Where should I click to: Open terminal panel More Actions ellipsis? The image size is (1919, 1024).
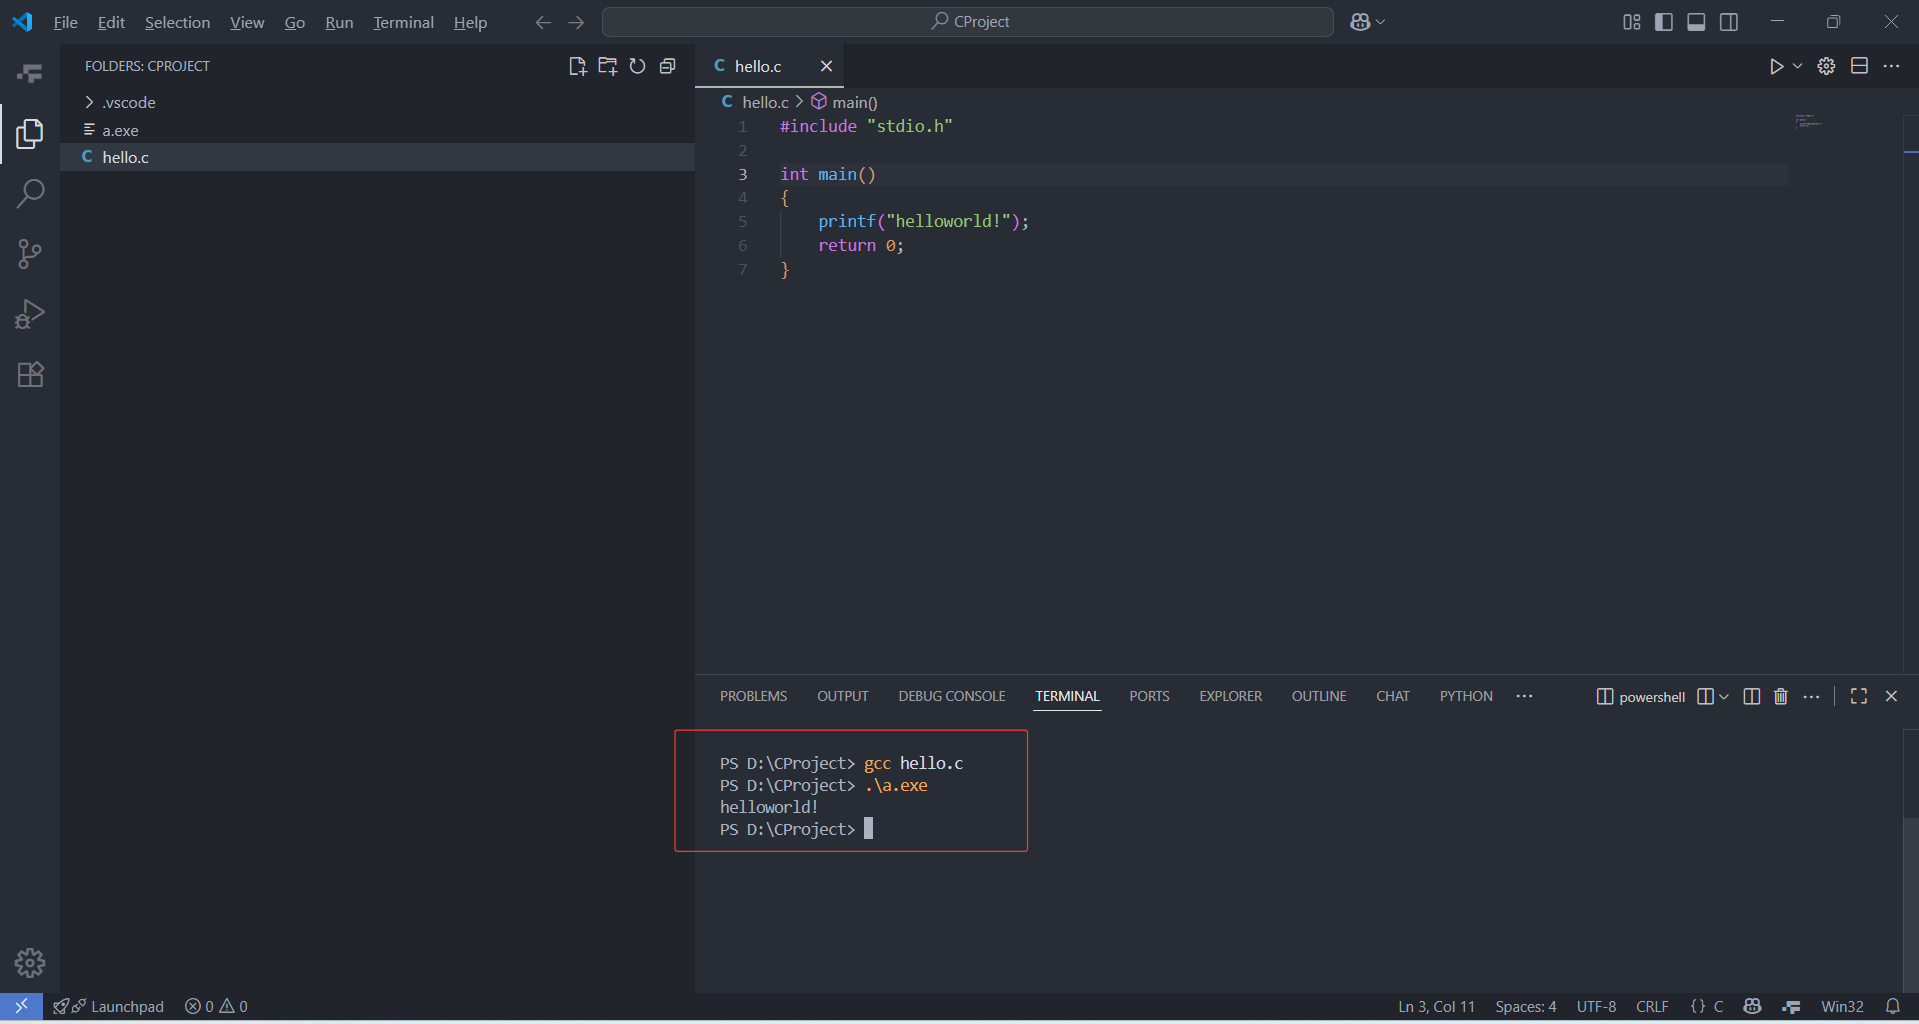1811,696
